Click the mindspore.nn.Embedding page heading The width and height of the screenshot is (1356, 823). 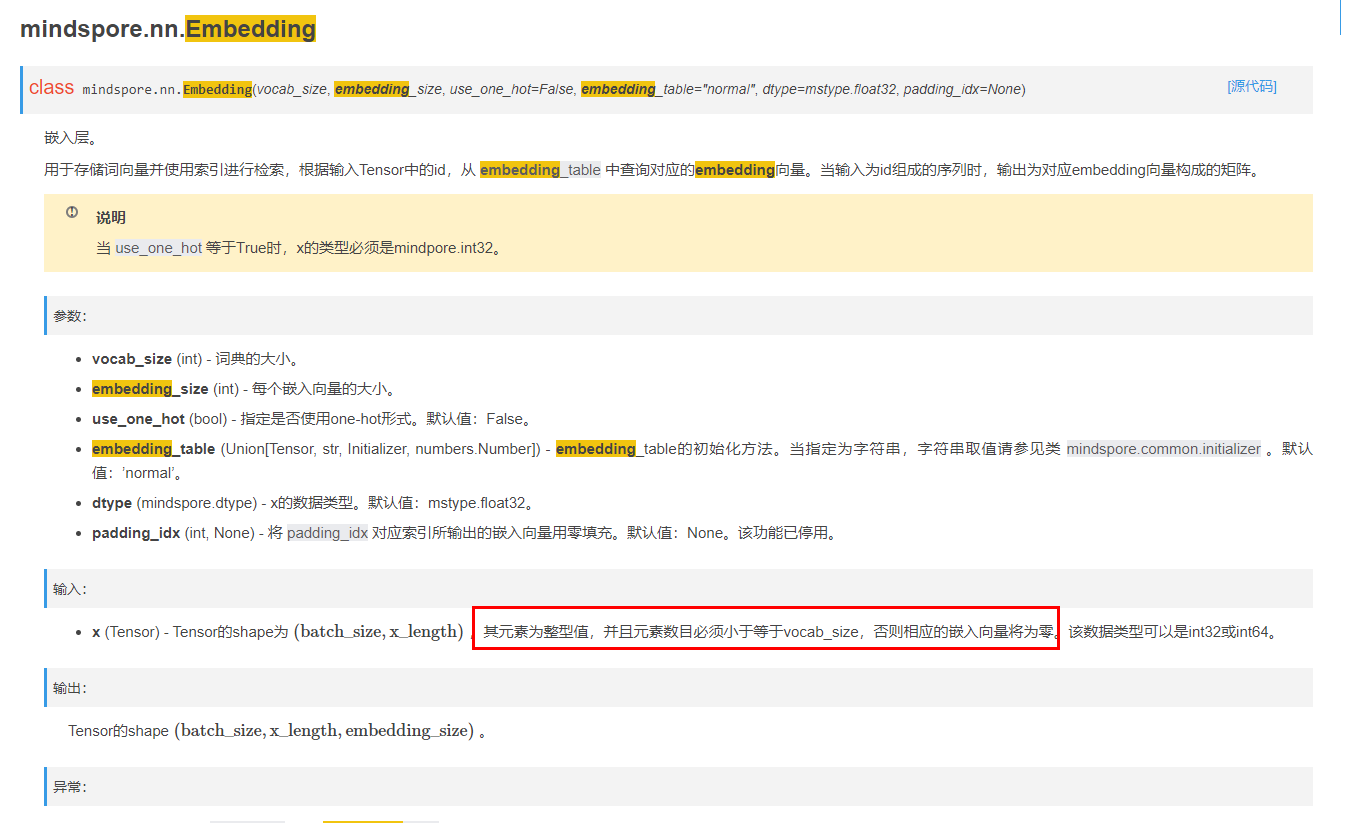pyautogui.click(x=168, y=29)
